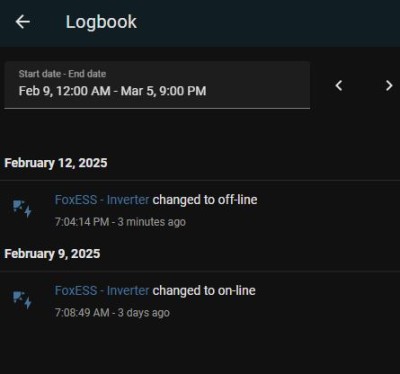The height and width of the screenshot is (374, 400).
Task: Jump to the previous date range with the left chevron
Action: [x=339, y=86]
